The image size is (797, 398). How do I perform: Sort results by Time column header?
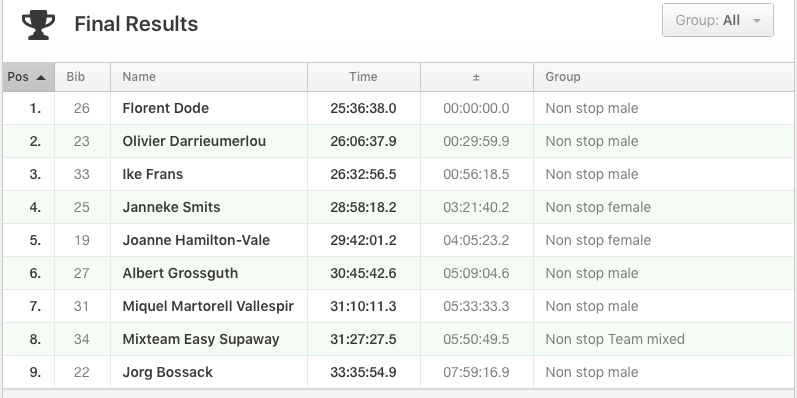[364, 77]
